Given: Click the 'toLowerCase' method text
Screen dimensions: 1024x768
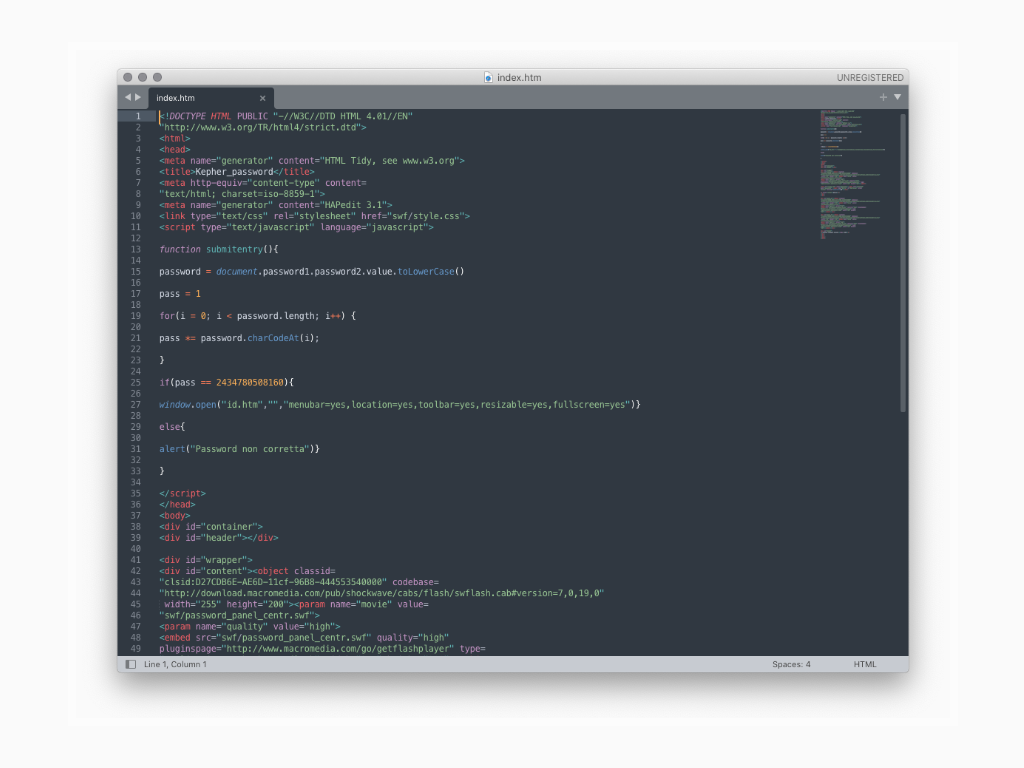Looking at the screenshot, I should pos(426,272).
